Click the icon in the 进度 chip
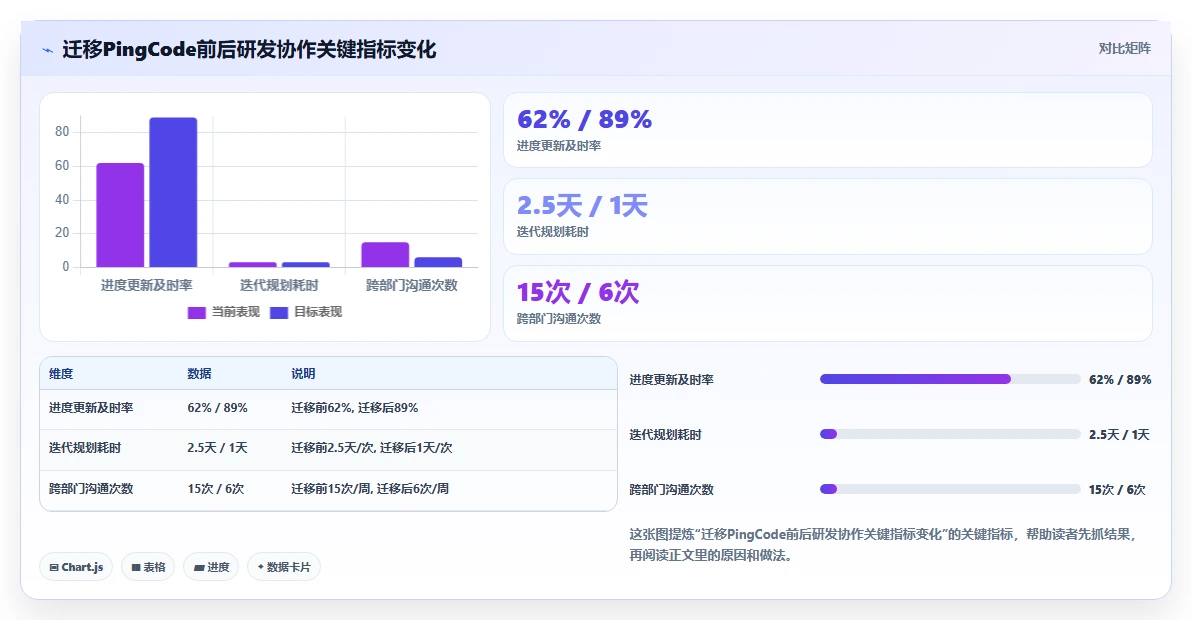Image resolution: width=1192 pixels, height=620 pixels. click(x=198, y=568)
